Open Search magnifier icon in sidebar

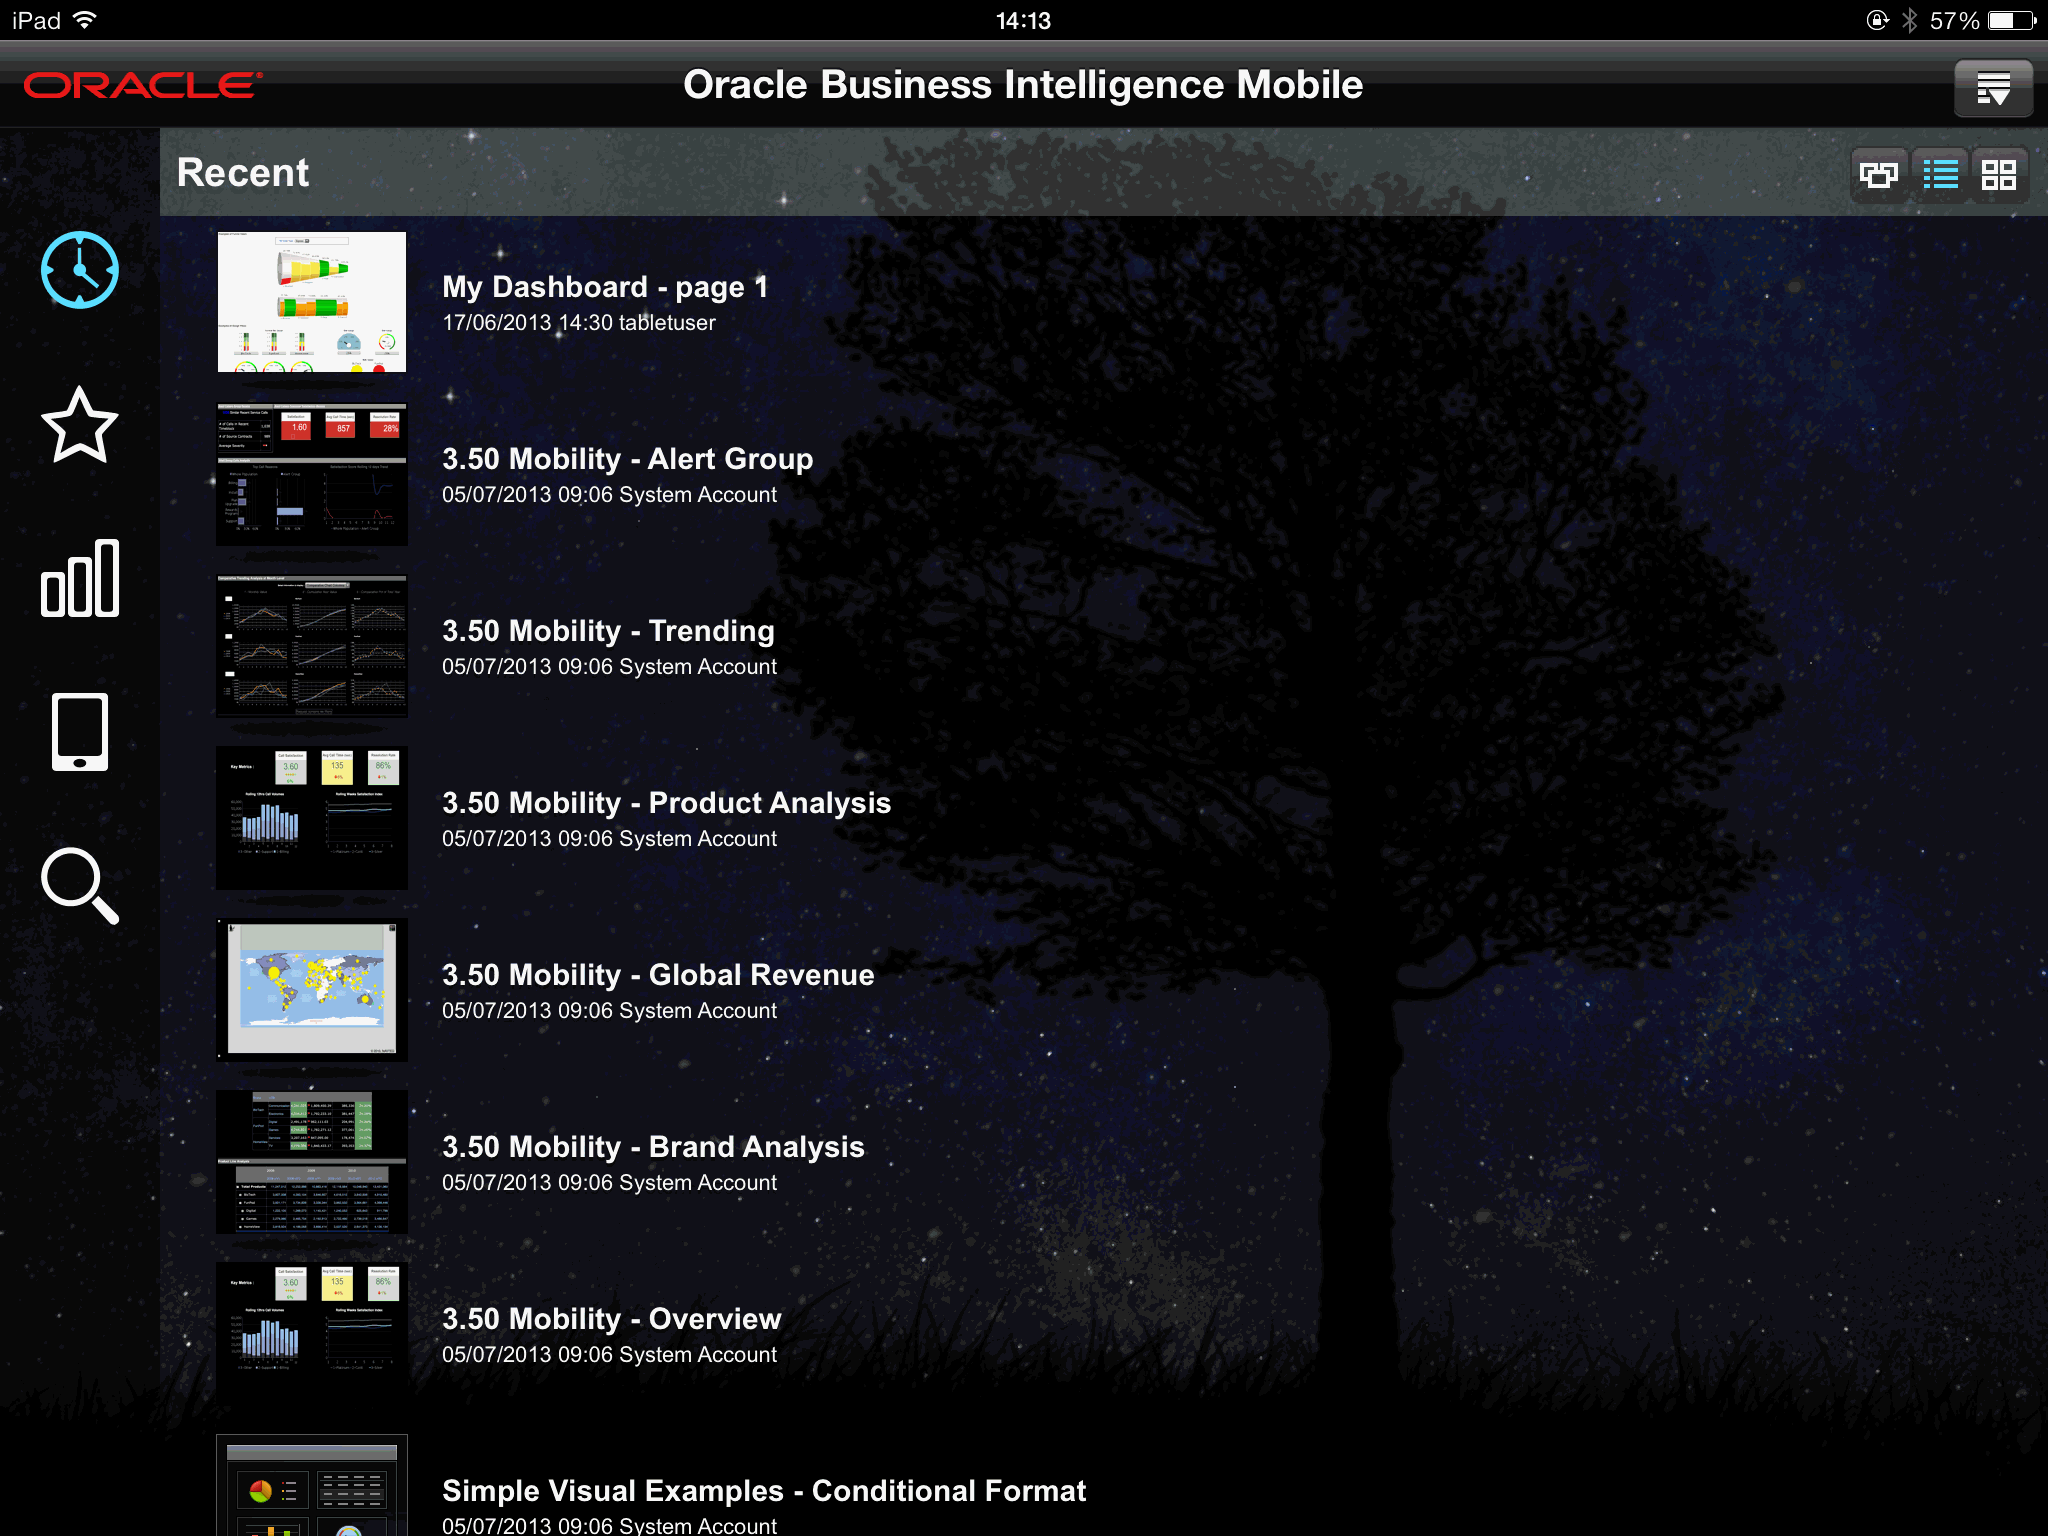(80, 886)
